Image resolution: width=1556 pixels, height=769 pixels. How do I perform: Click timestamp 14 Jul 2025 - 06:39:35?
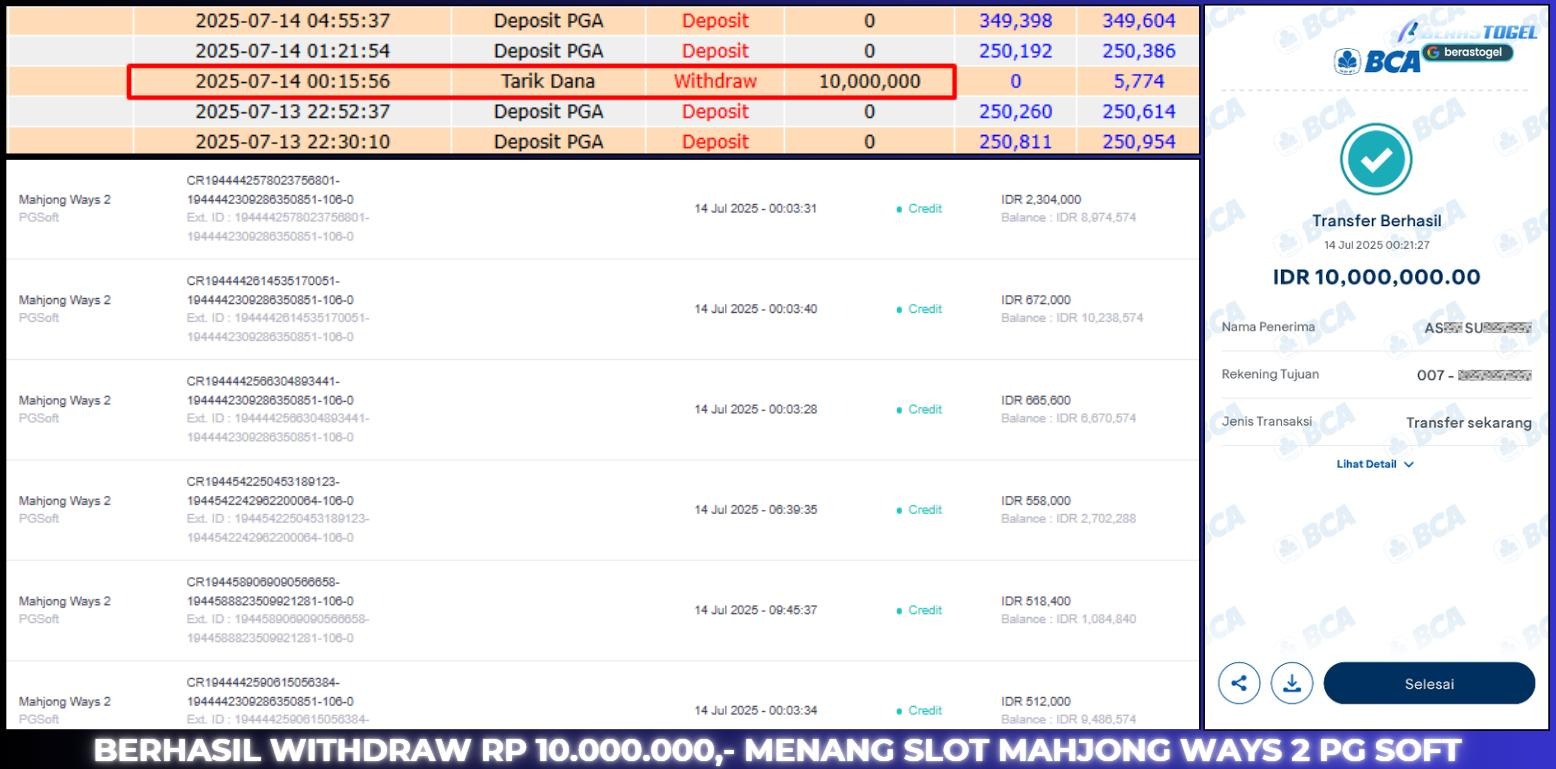(x=756, y=510)
